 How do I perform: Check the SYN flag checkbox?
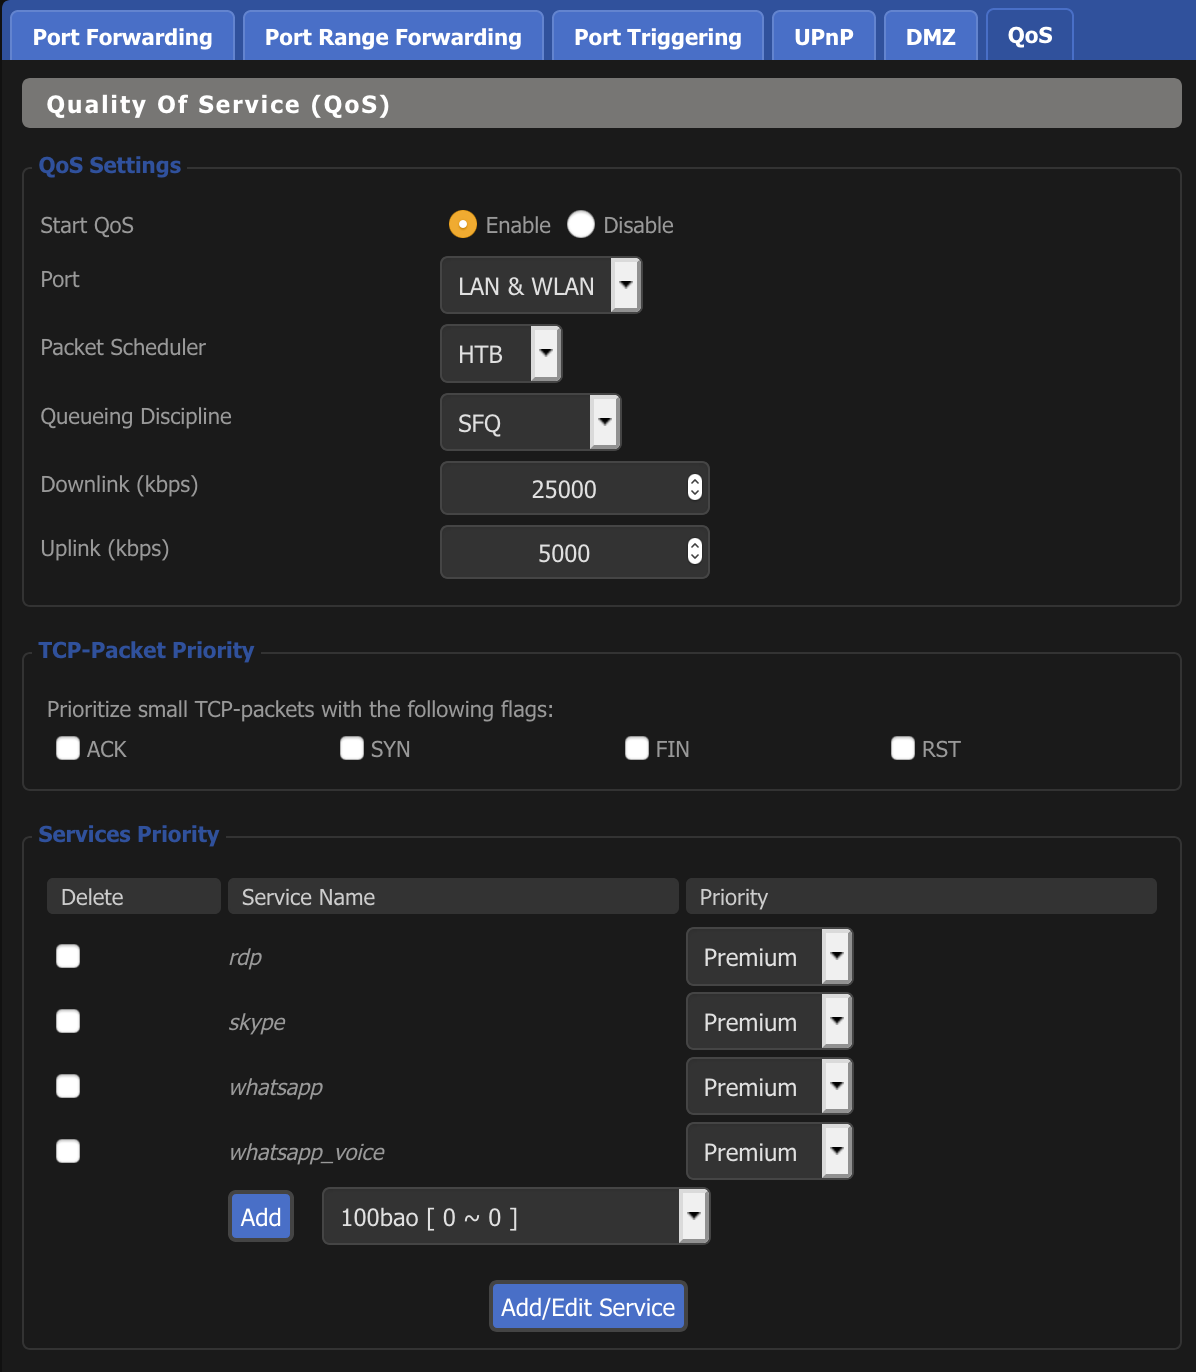352,749
